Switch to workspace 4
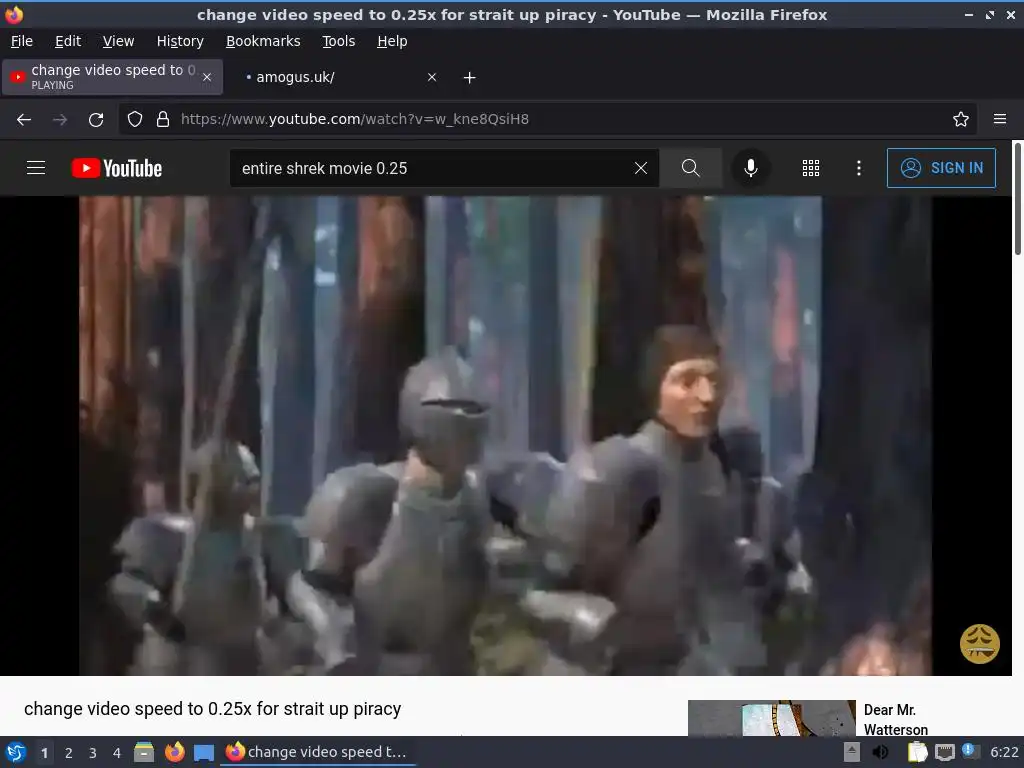 pos(116,753)
